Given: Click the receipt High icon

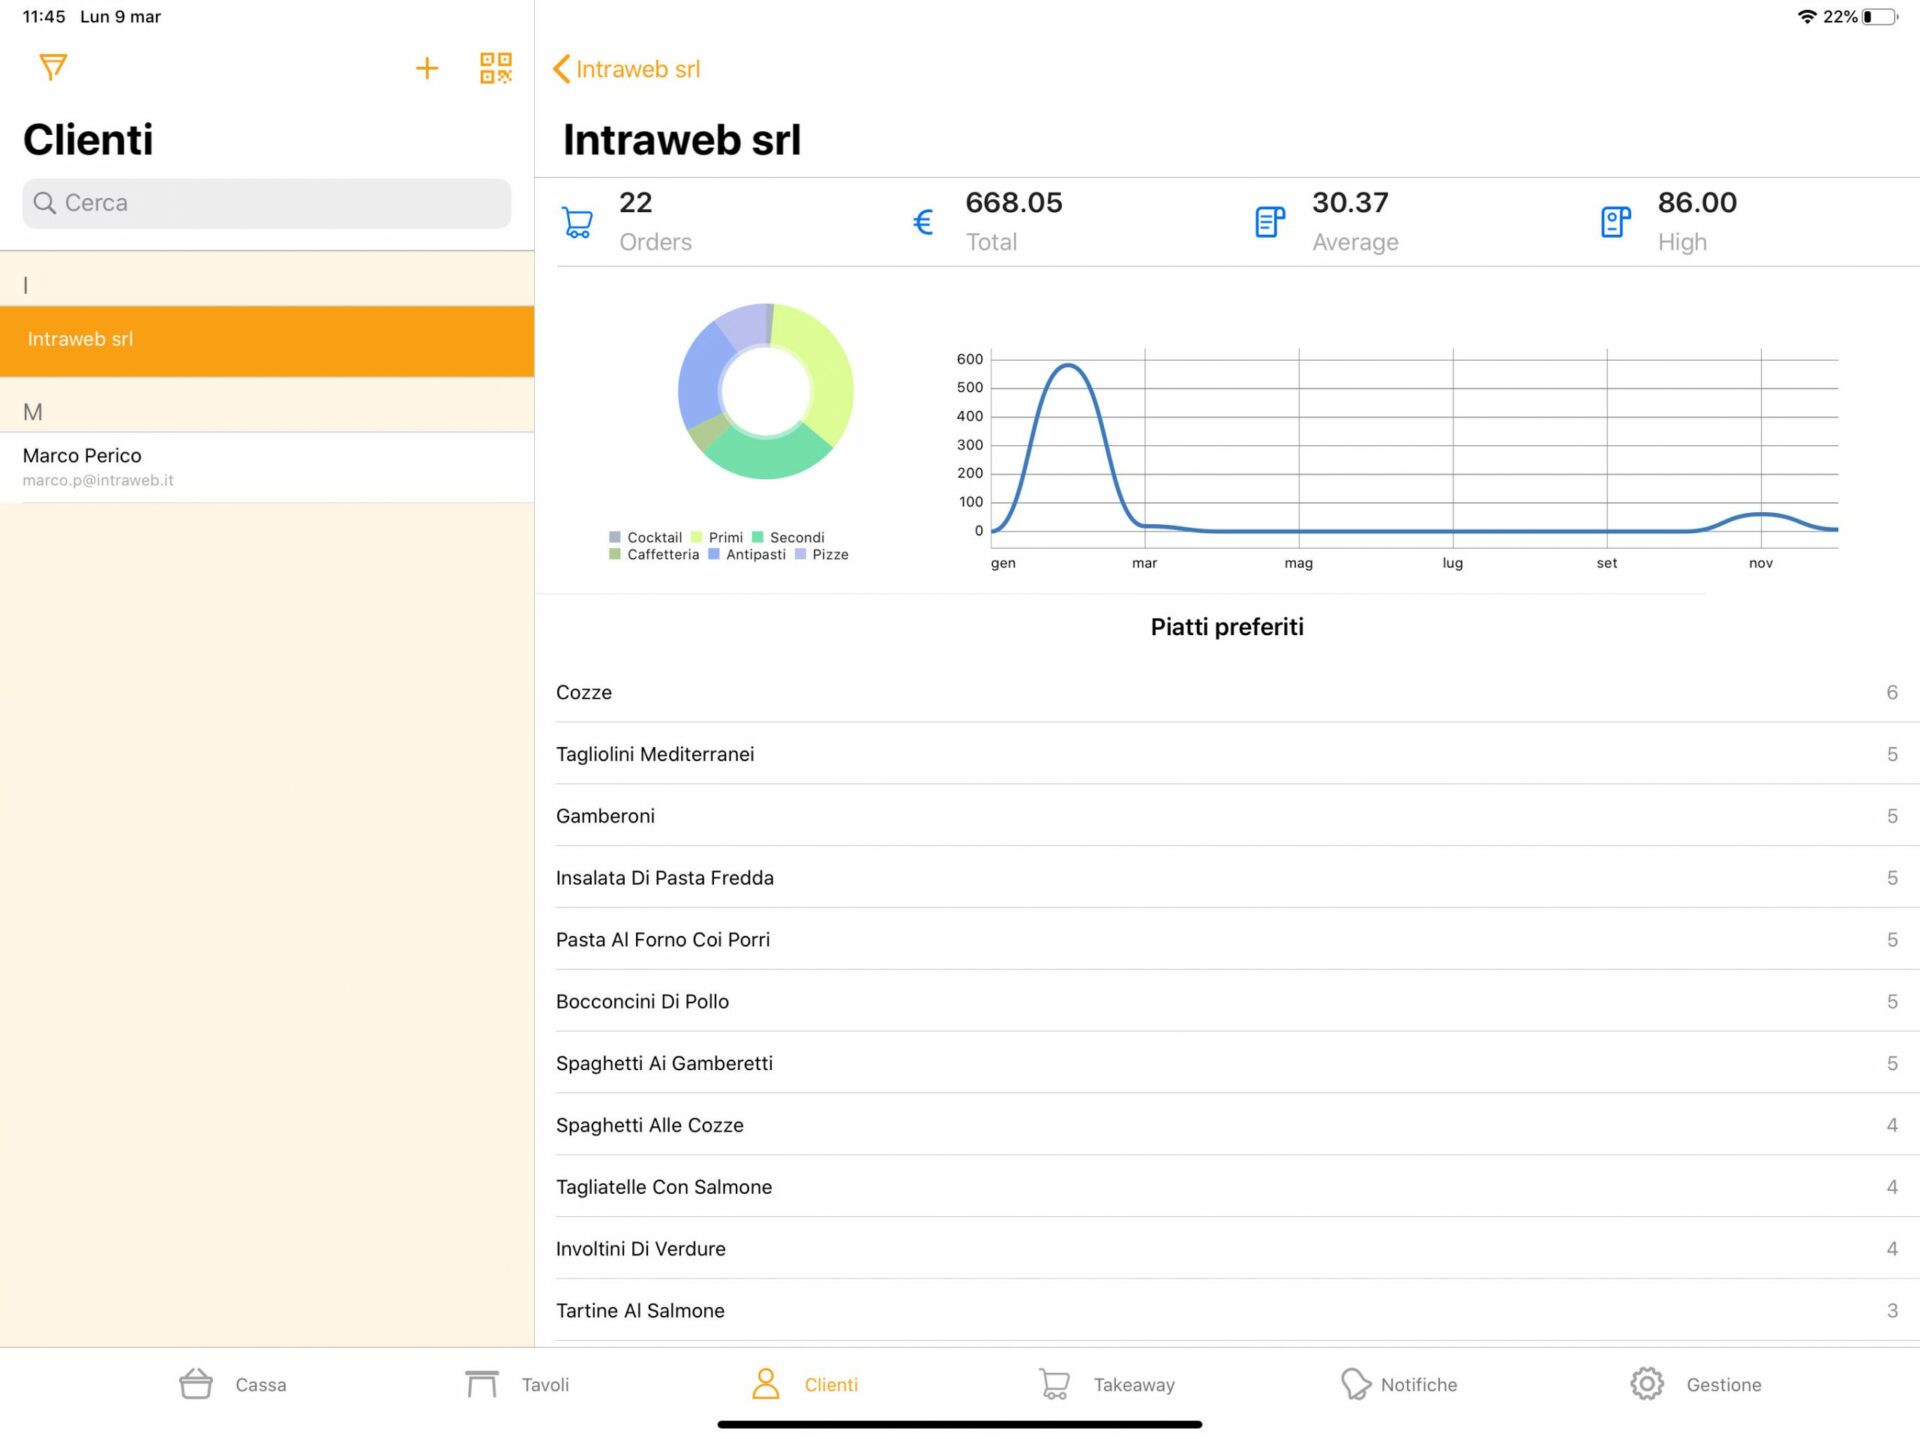Looking at the screenshot, I should tap(1615, 222).
